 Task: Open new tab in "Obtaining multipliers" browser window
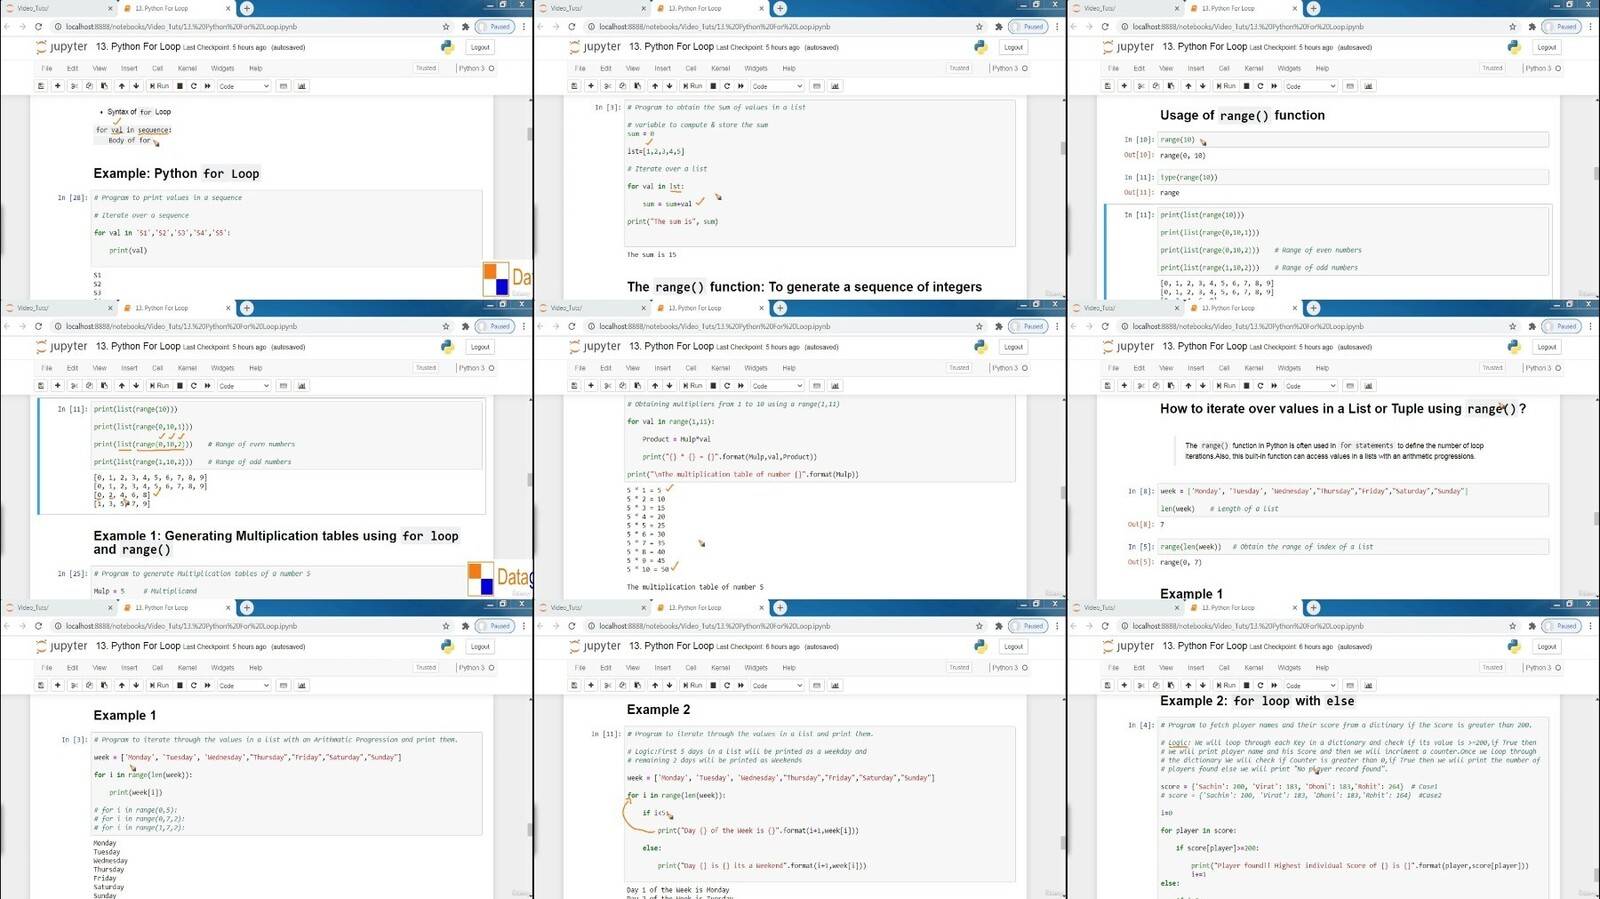[x=780, y=308]
